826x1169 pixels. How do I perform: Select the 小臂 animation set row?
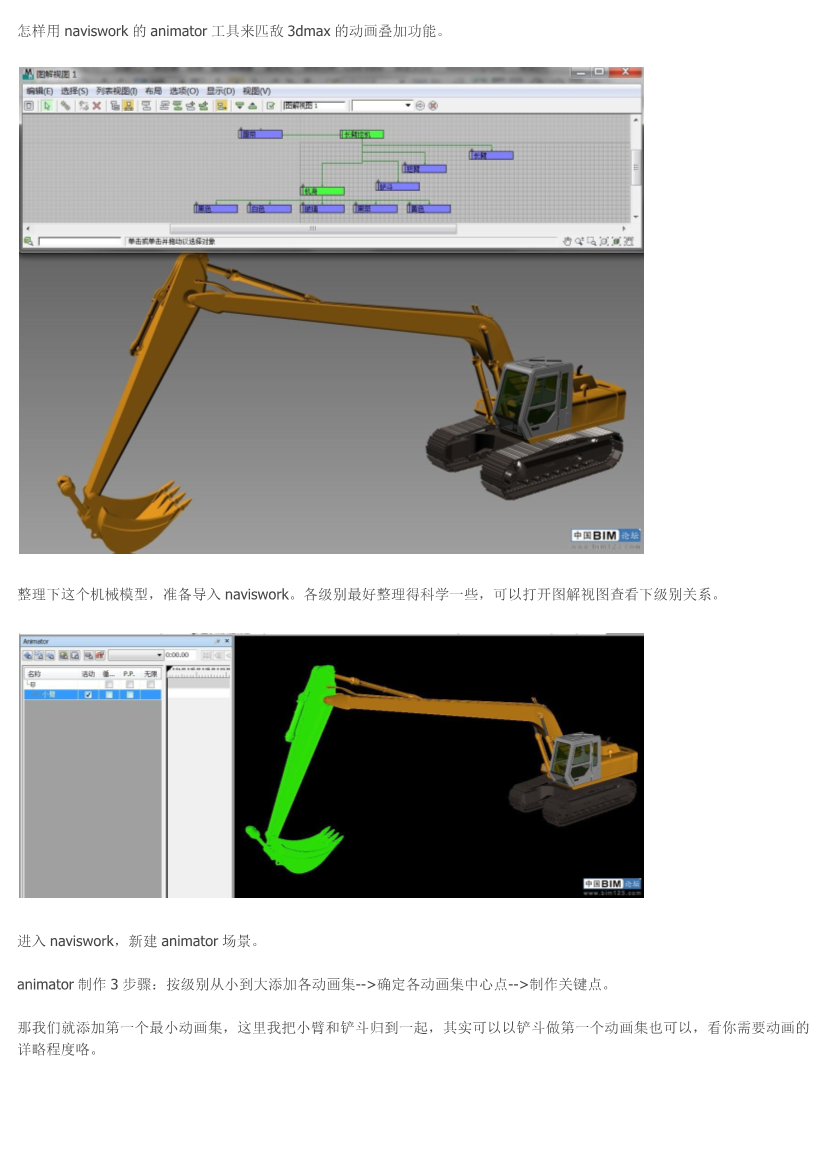tap(92, 695)
